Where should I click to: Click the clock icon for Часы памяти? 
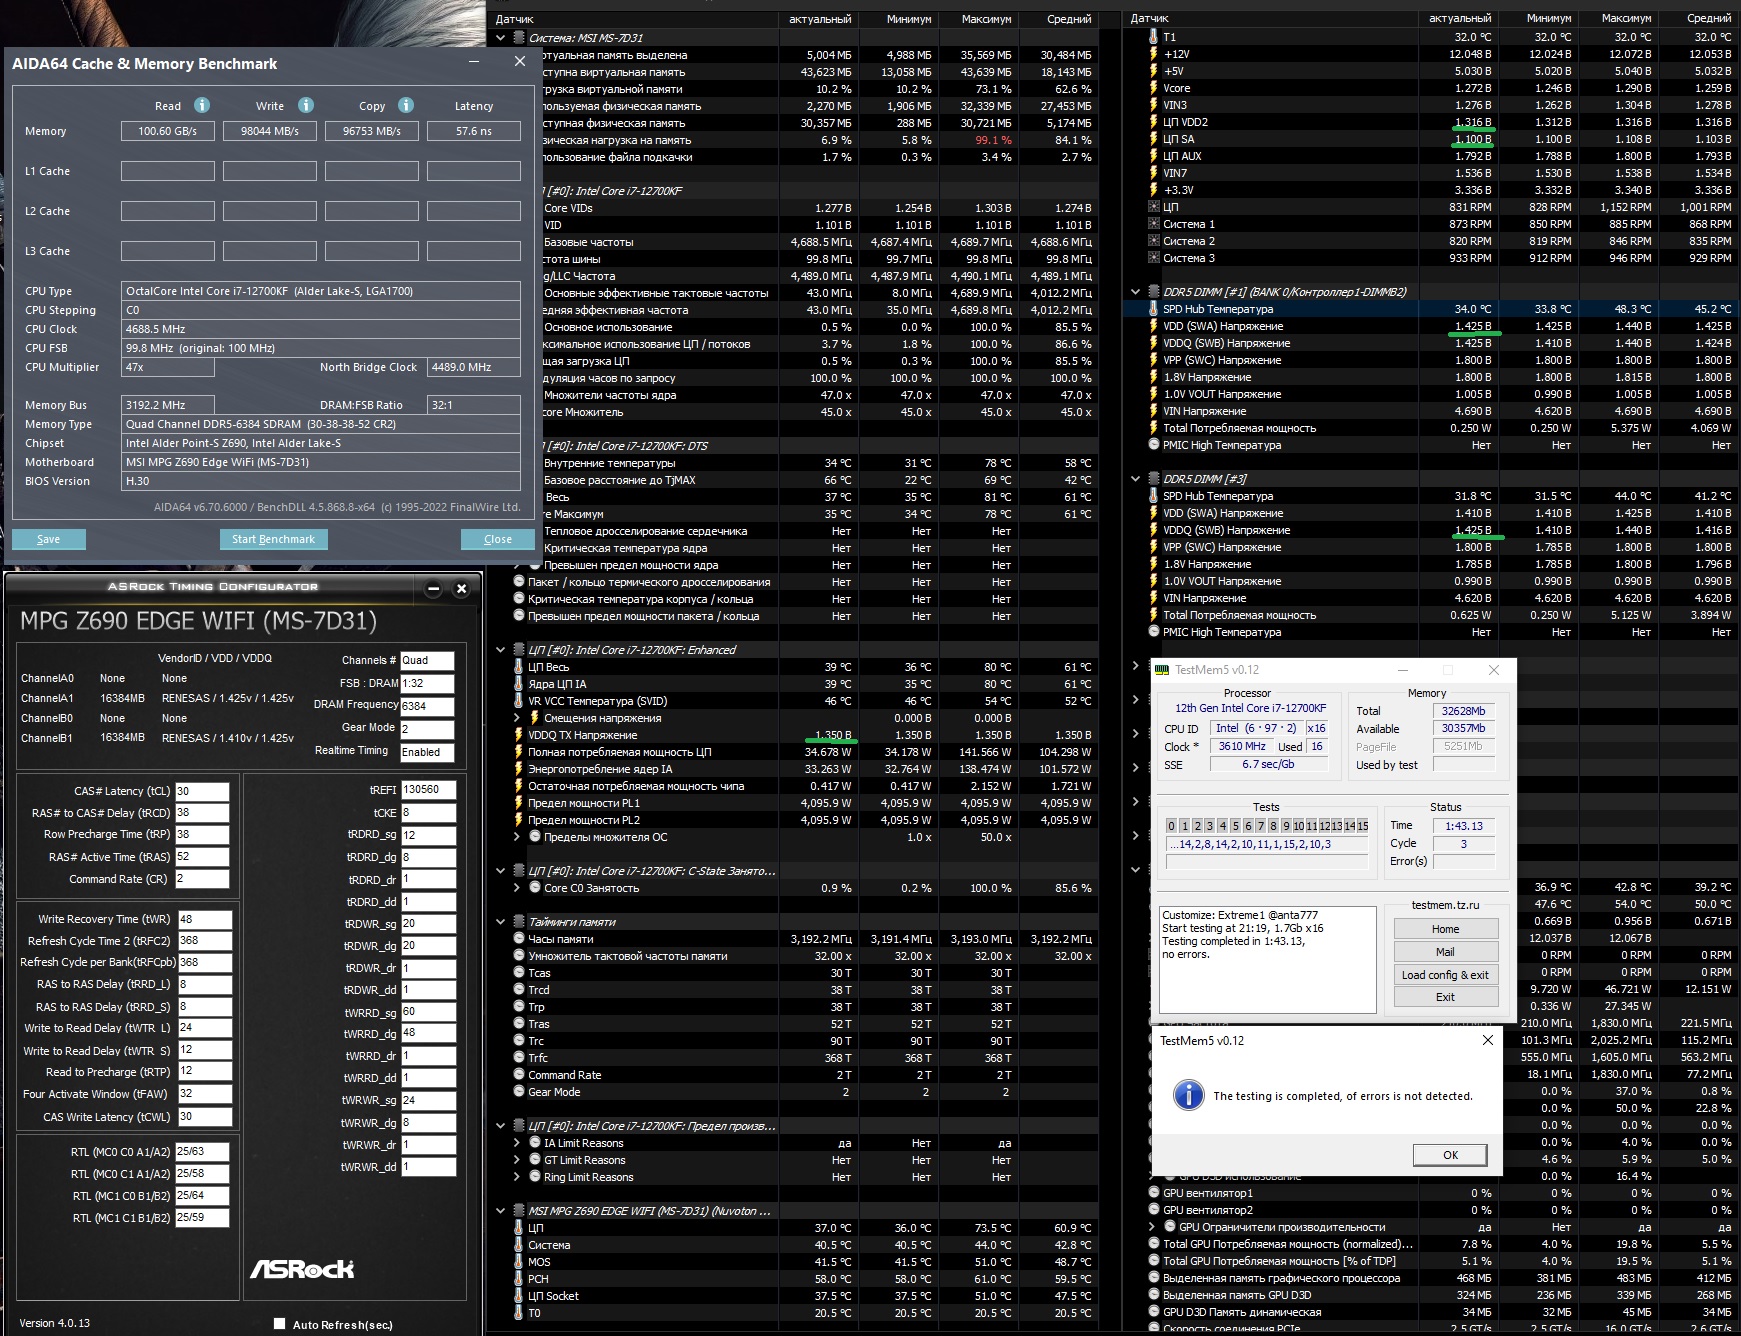(x=518, y=939)
